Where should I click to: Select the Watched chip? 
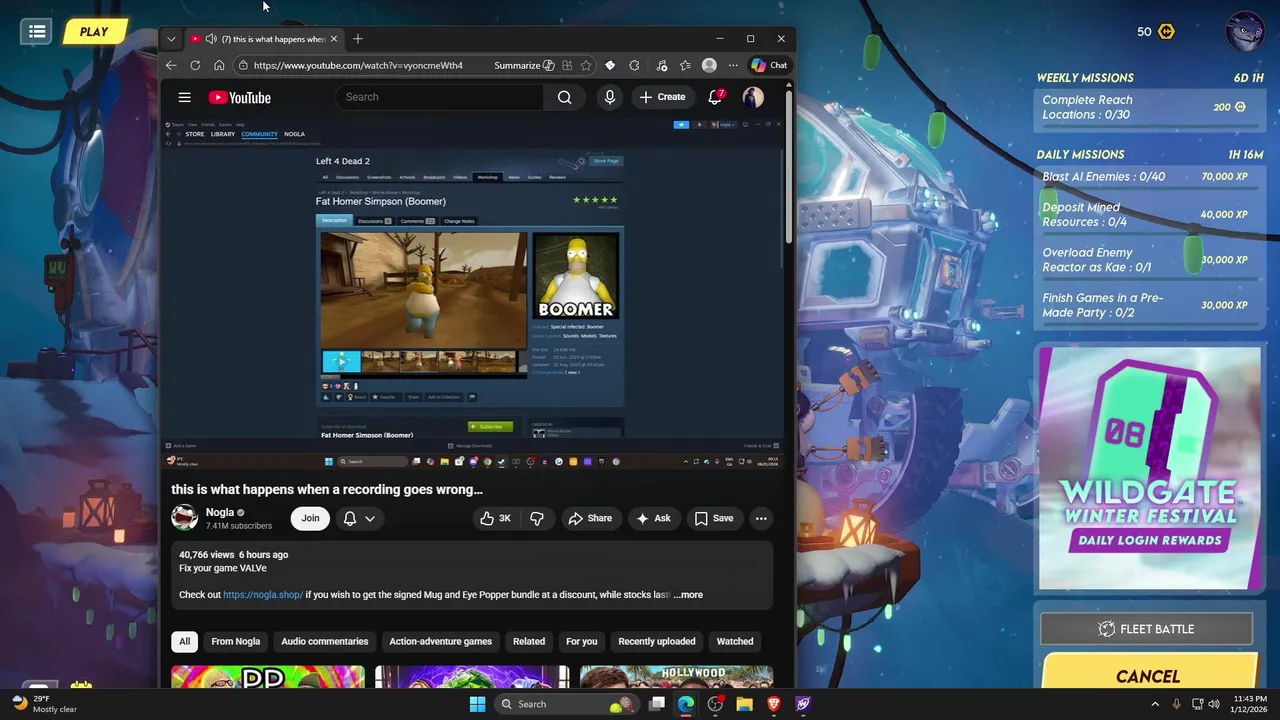coord(735,641)
